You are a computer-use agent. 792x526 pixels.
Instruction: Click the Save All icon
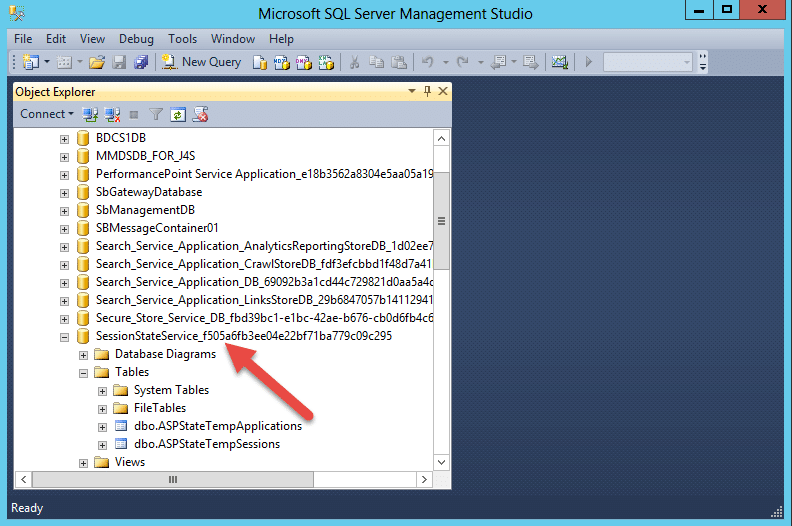(x=141, y=62)
